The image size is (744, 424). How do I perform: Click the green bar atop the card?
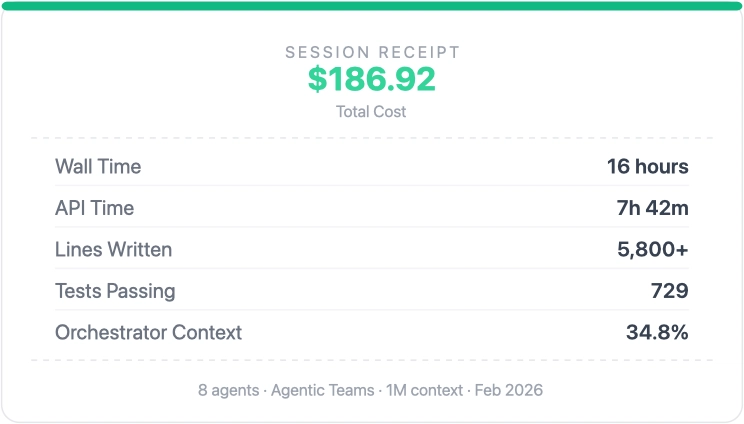tap(371, 6)
